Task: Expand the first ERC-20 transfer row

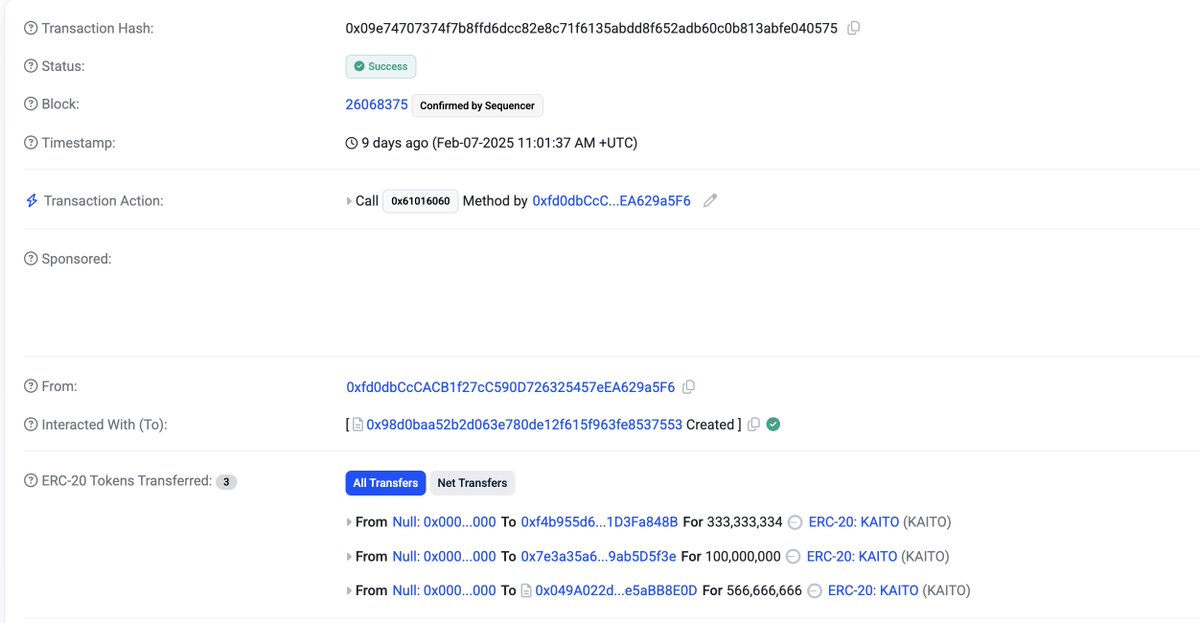Action: click(349, 521)
